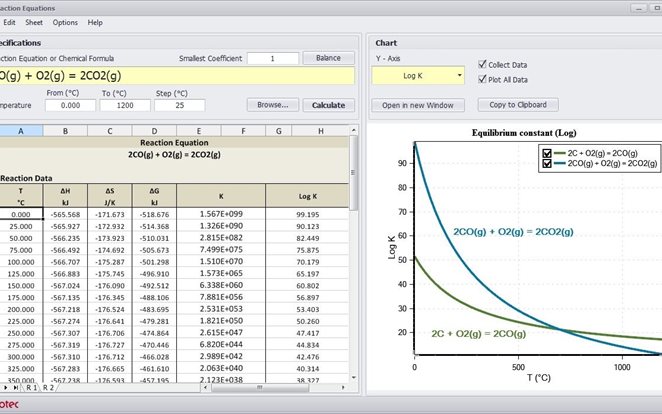Switch to the R 2 sheet tab
662x414 pixels.
48,387
